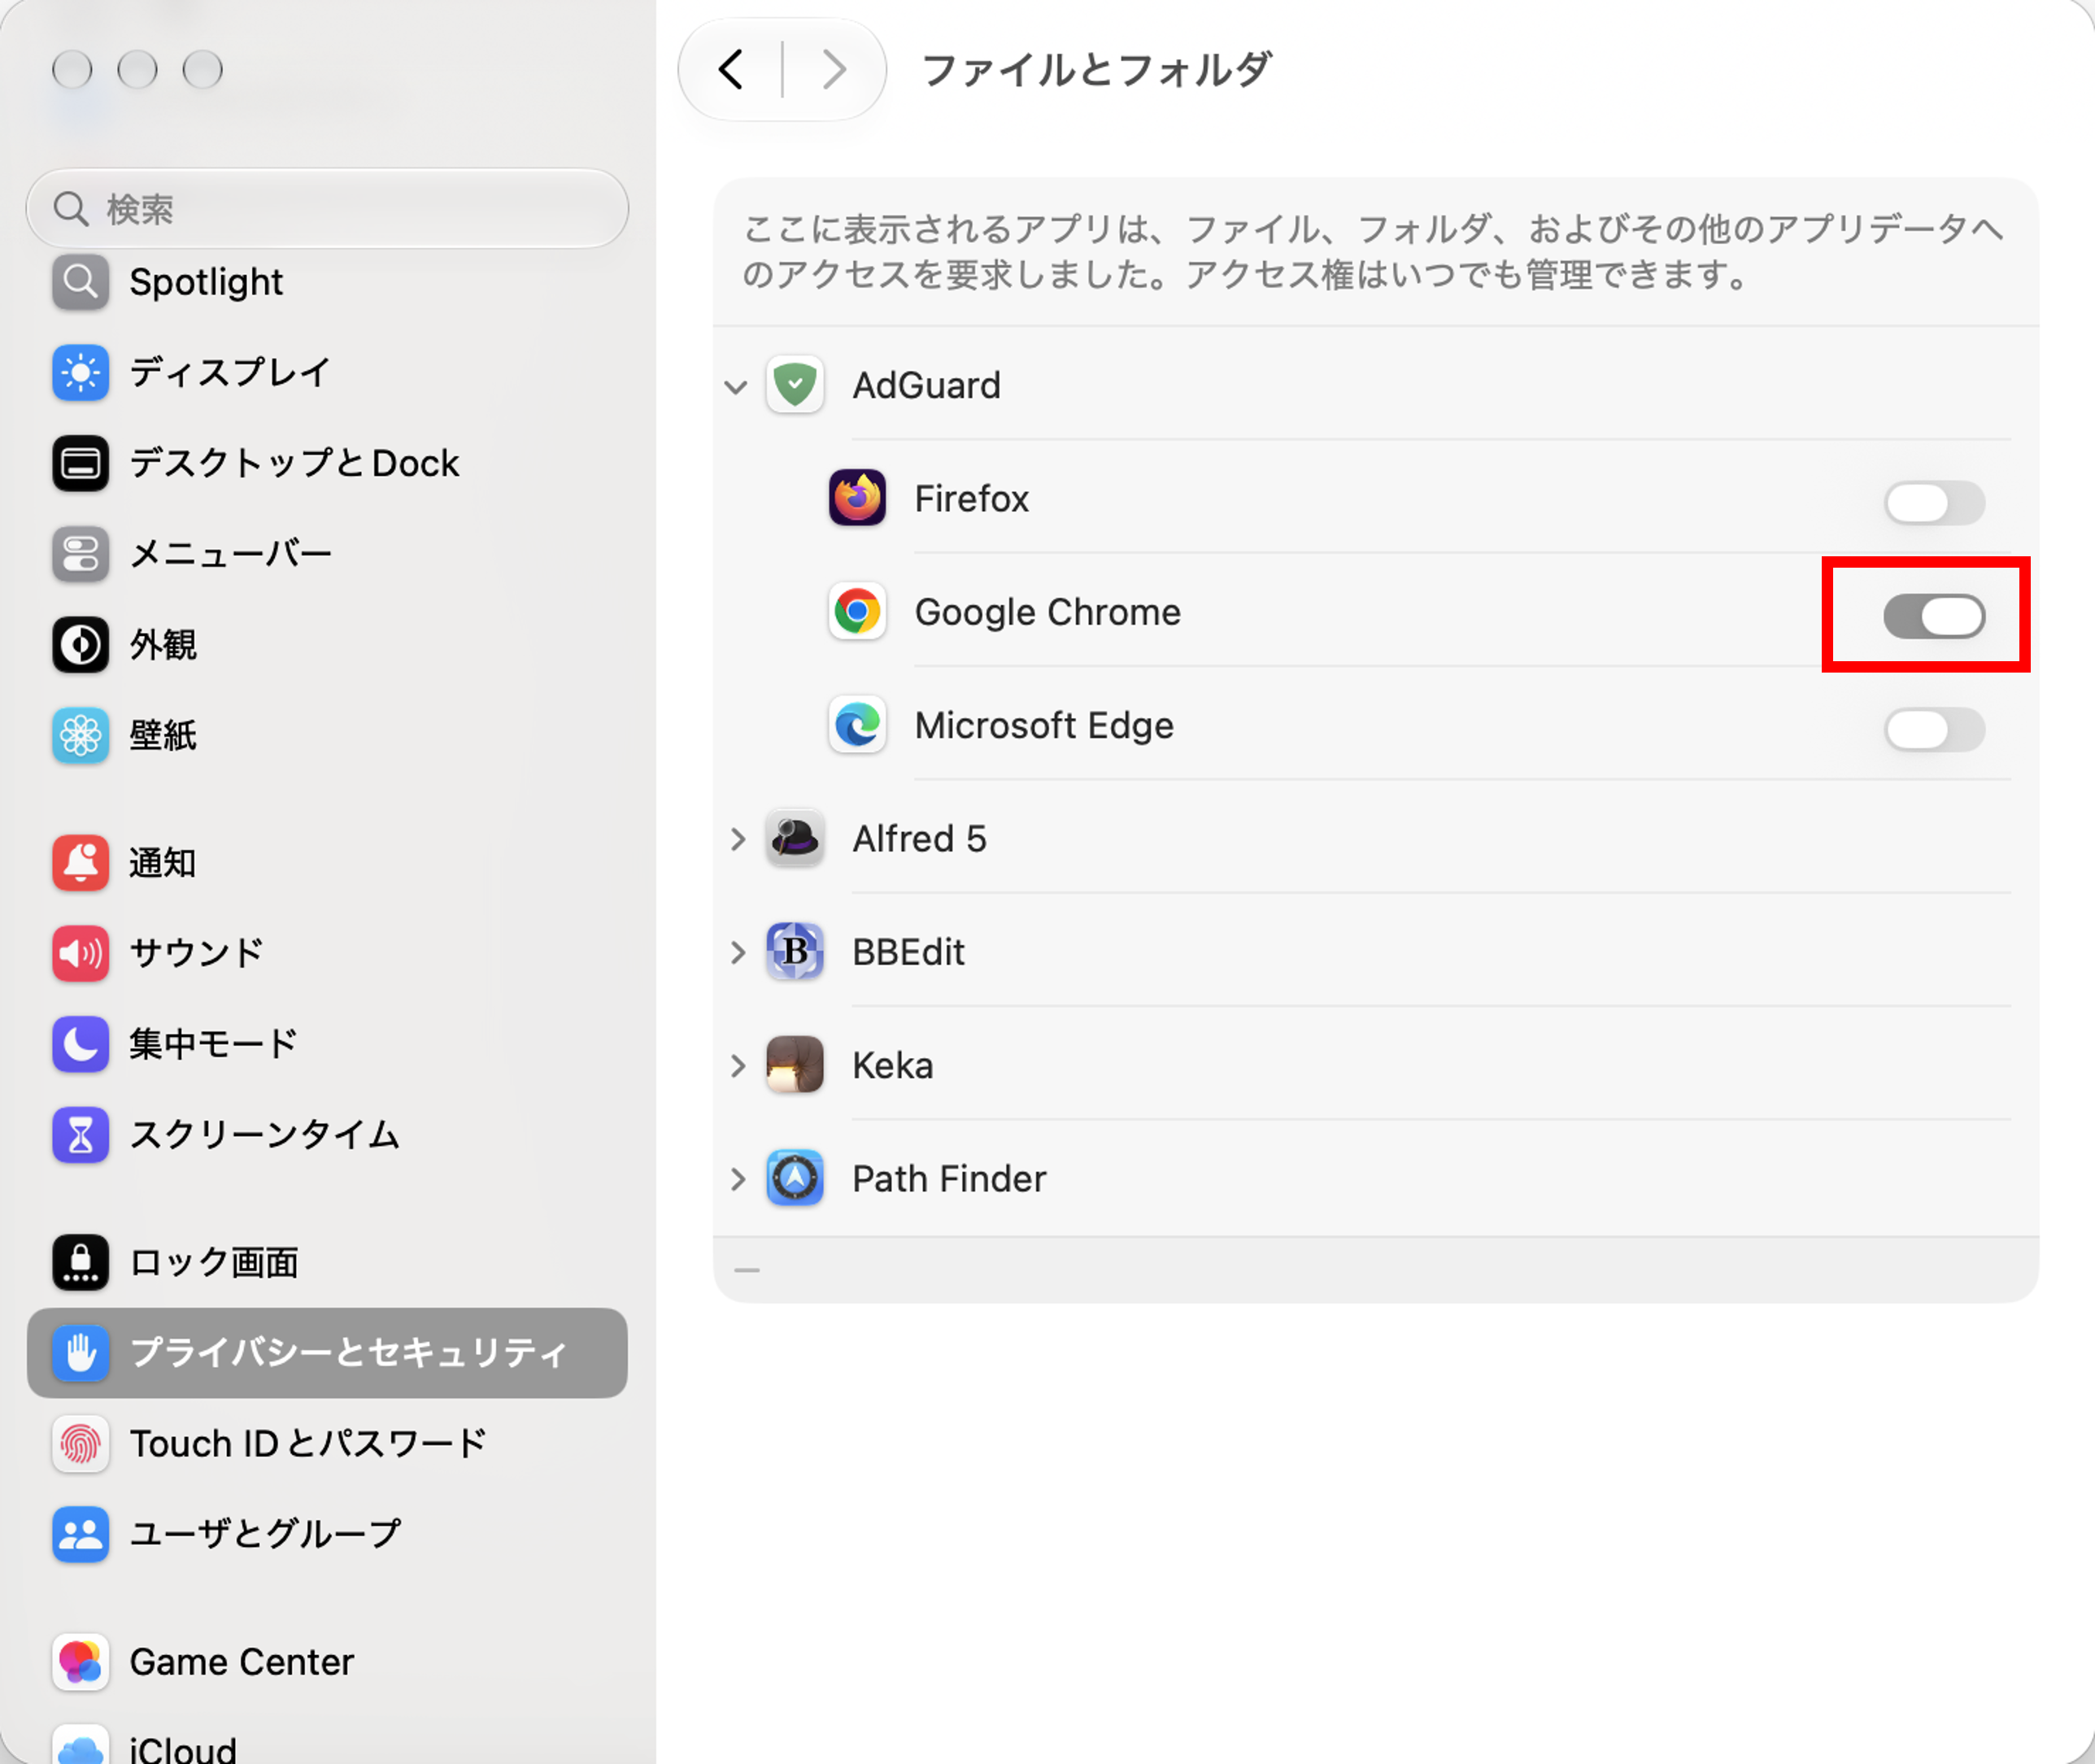Click the ディスプレイ sun icon
This screenshot has height=1764, width=2095.
pos(81,373)
